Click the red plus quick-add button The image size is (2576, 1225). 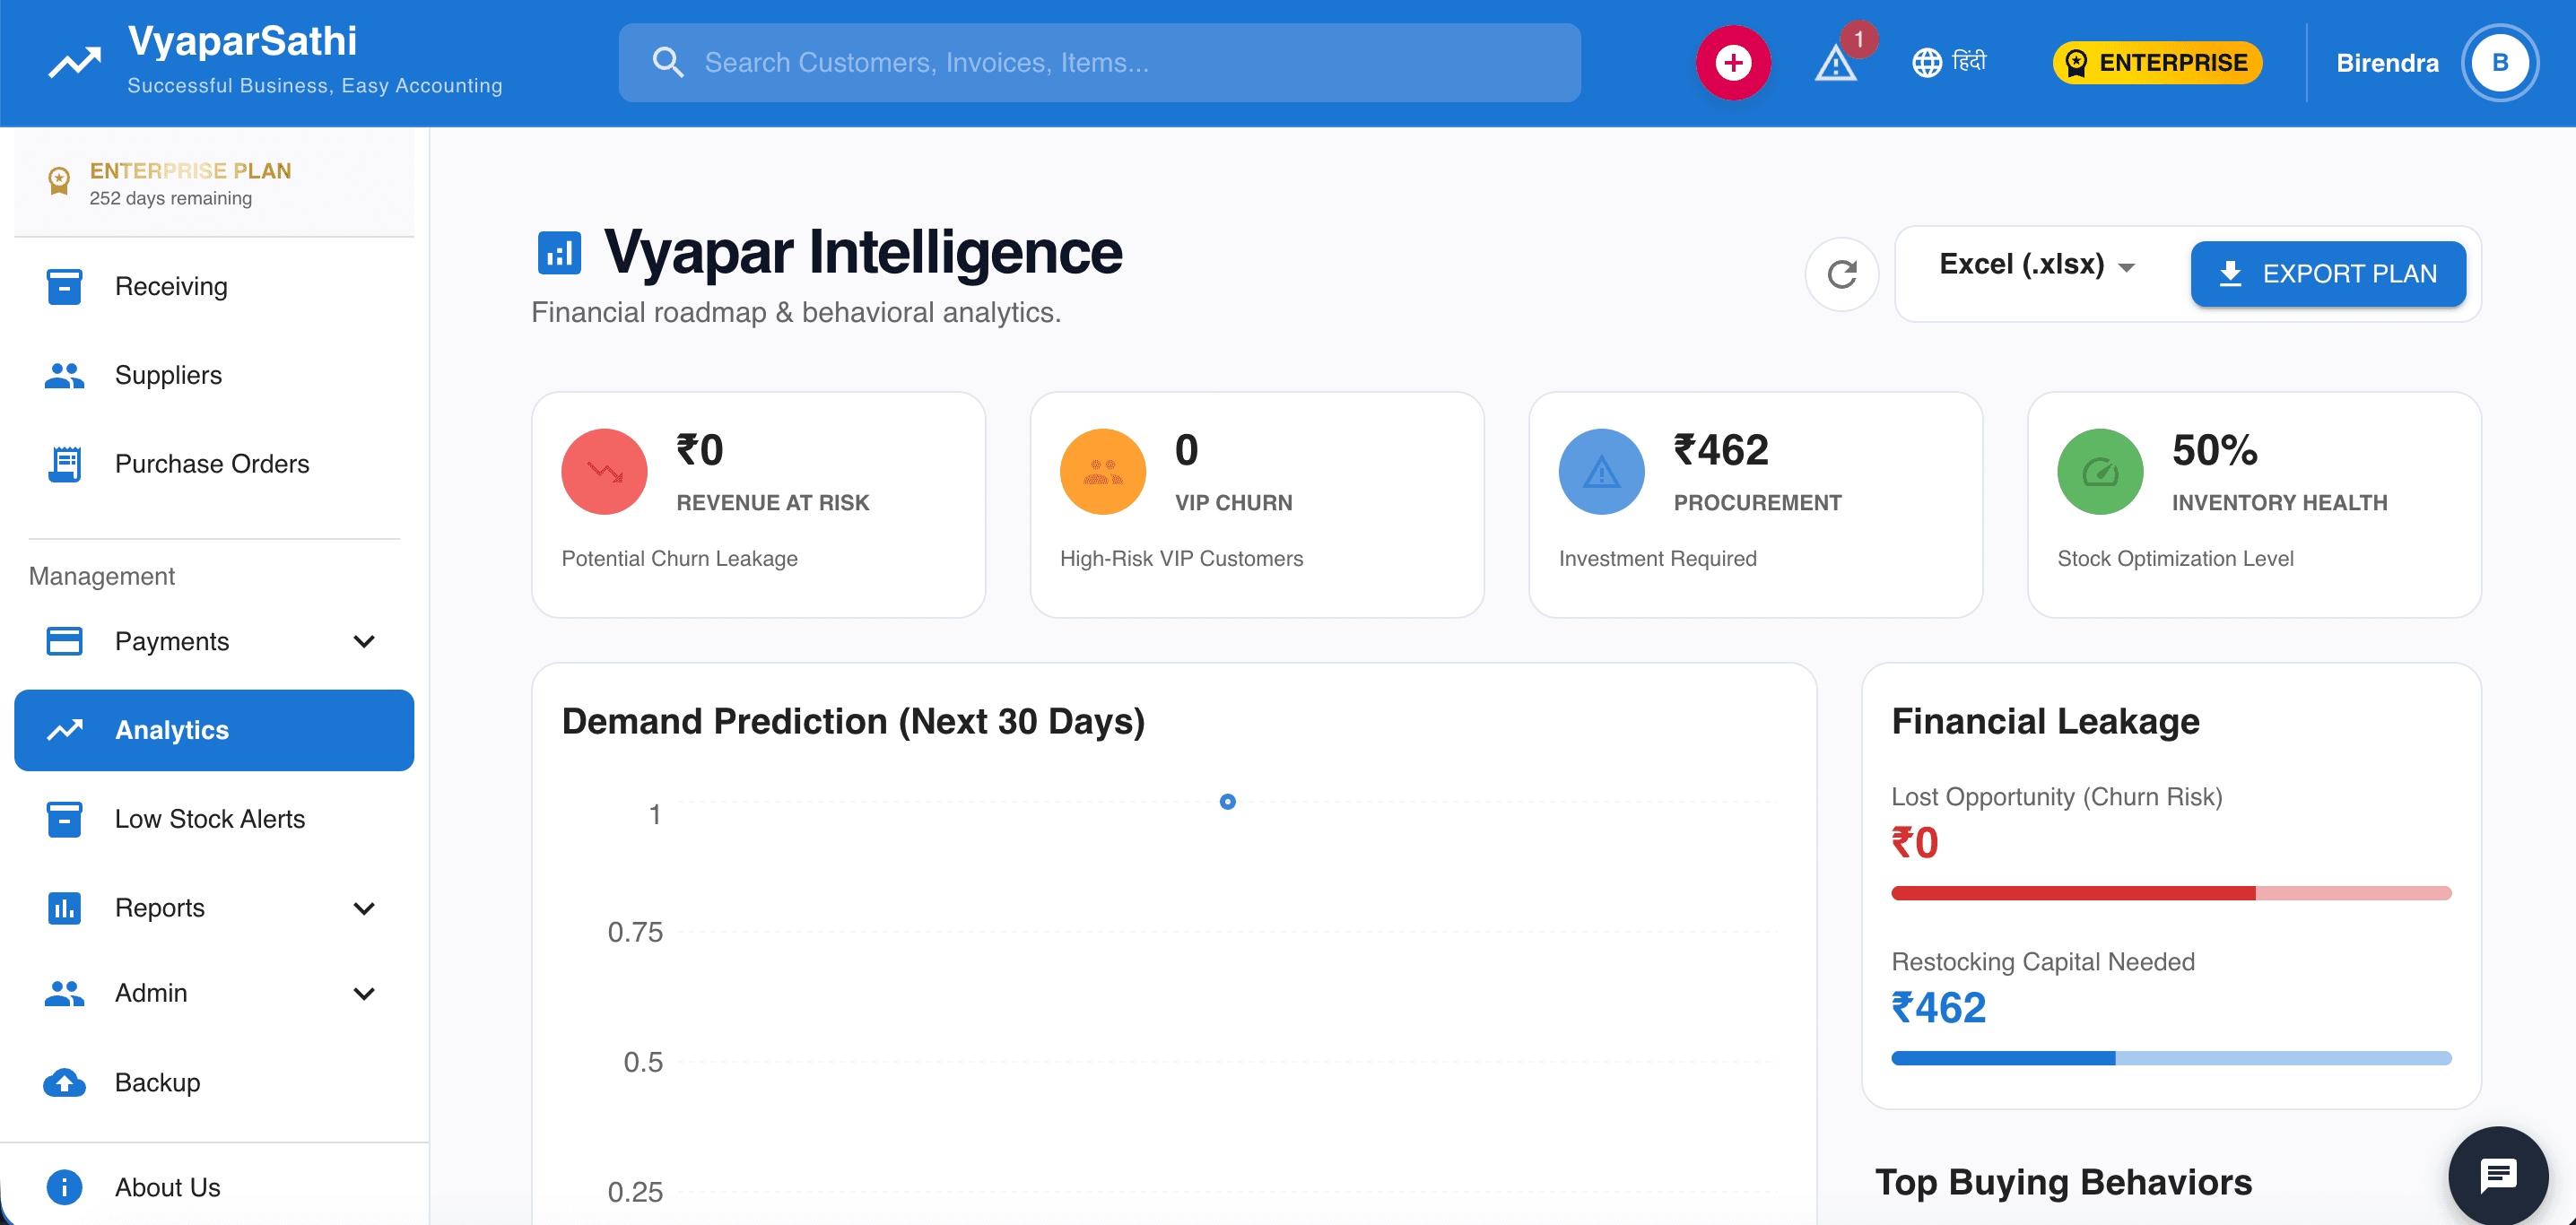pos(1733,63)
